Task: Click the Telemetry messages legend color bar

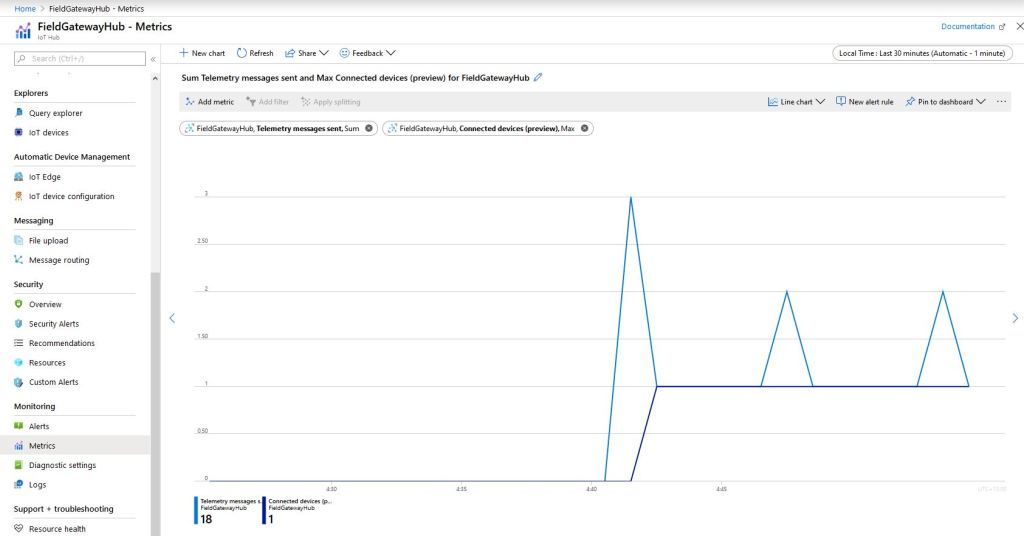Action: [x=197, y=510]
